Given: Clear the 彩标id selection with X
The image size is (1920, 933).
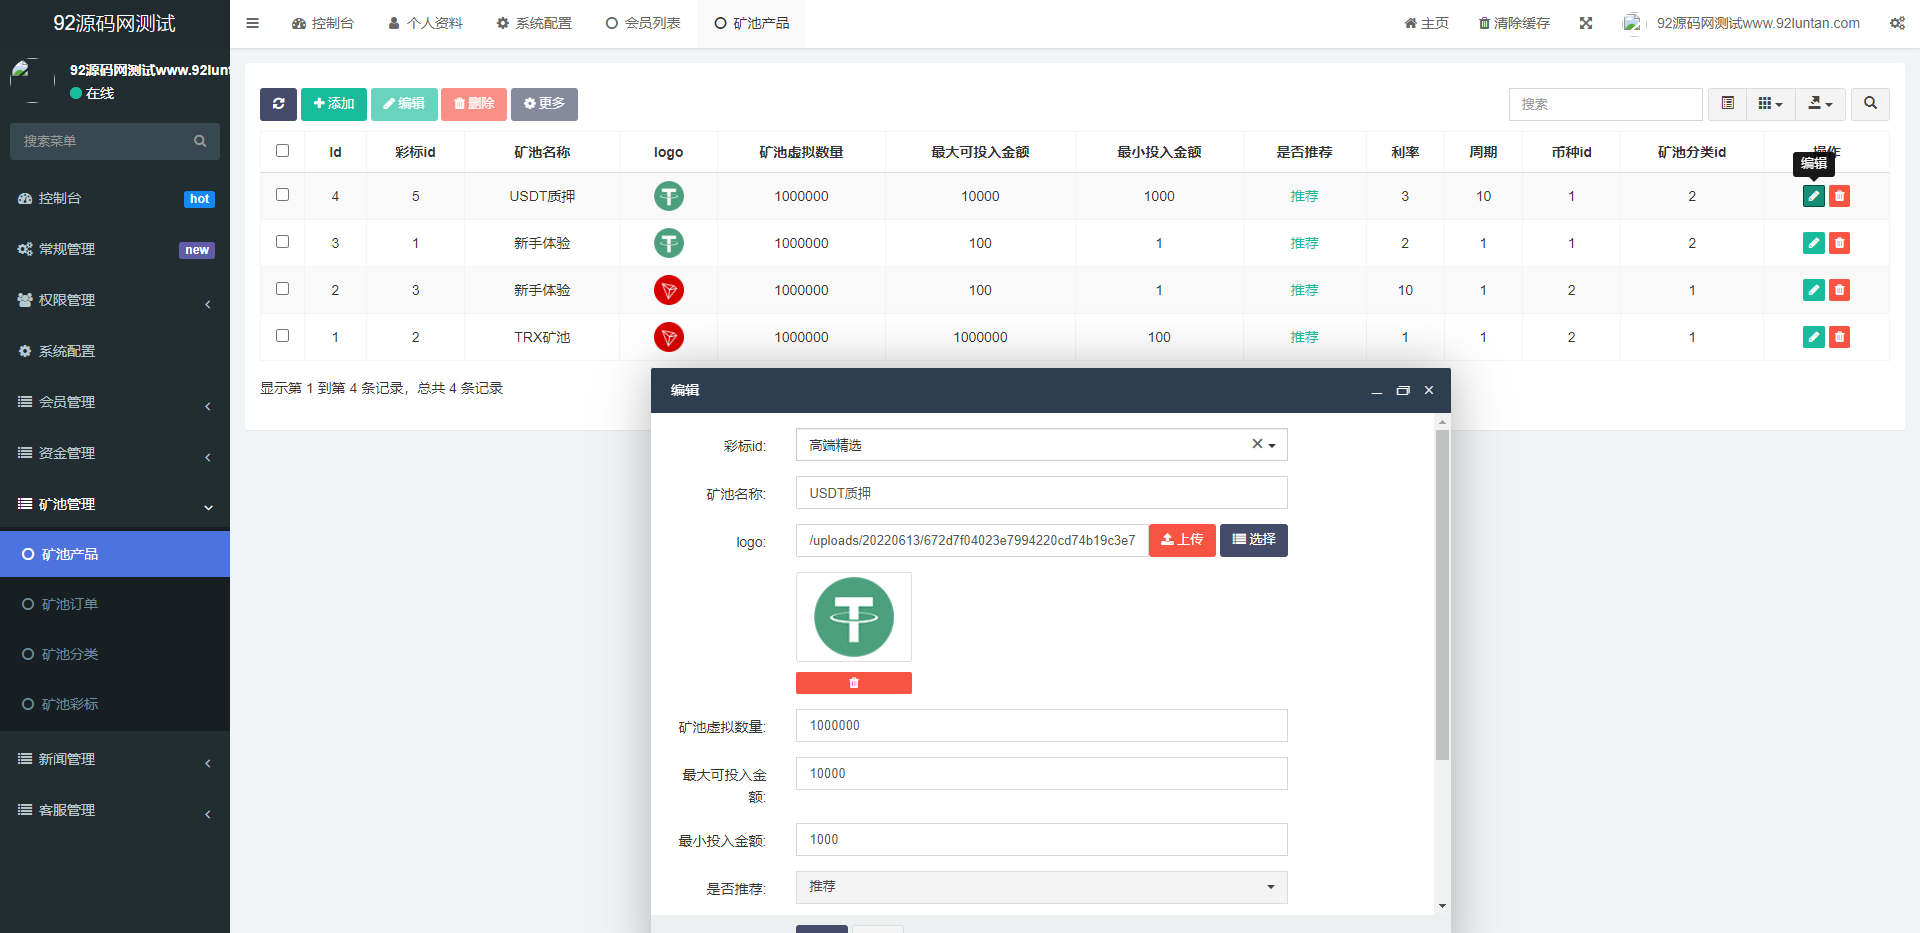Looking at the screenshot, I should (x=1257, y=444).
